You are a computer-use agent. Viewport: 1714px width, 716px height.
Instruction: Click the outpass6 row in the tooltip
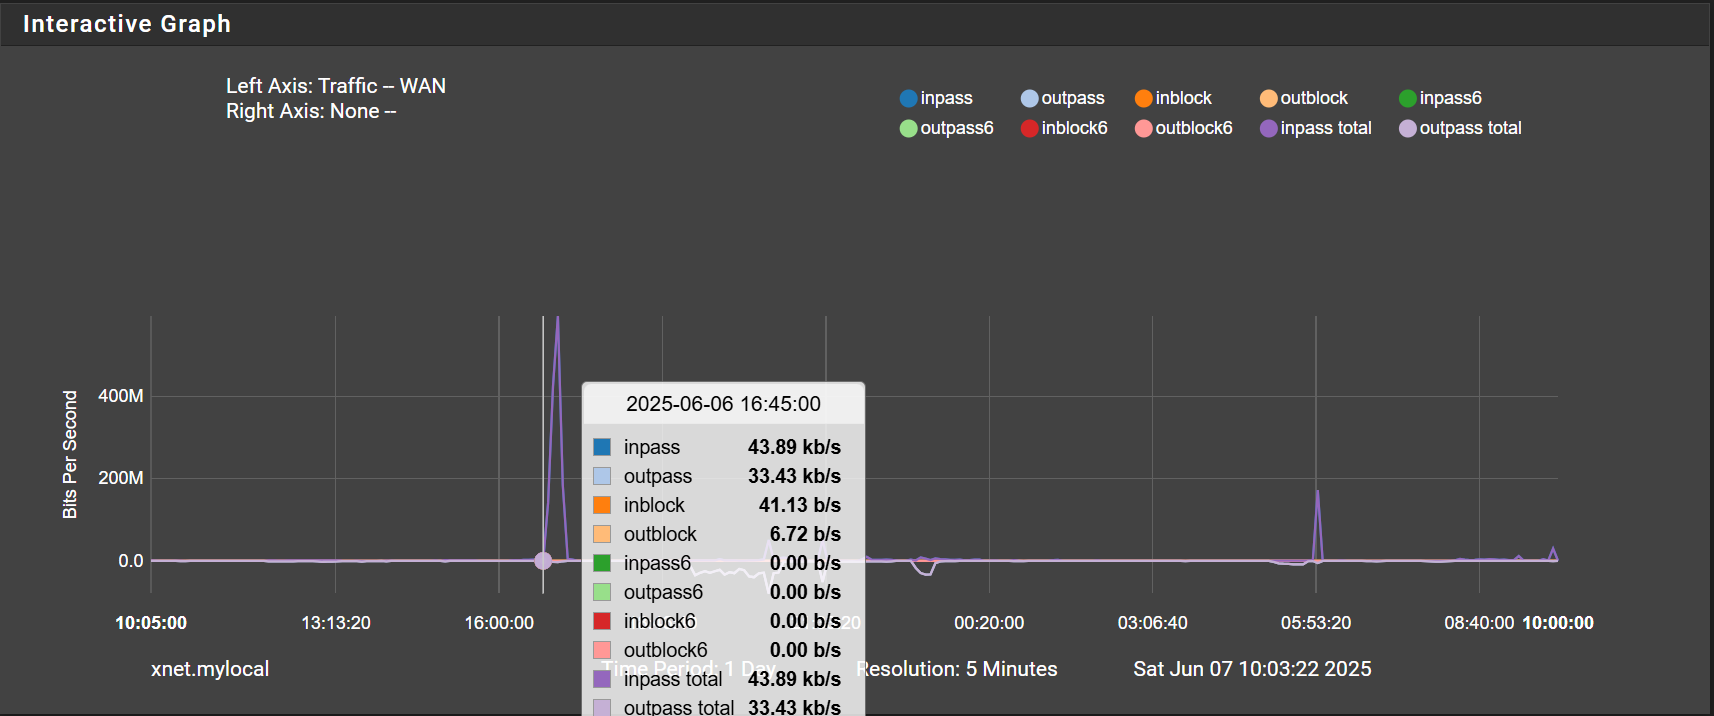pos(723,592)
